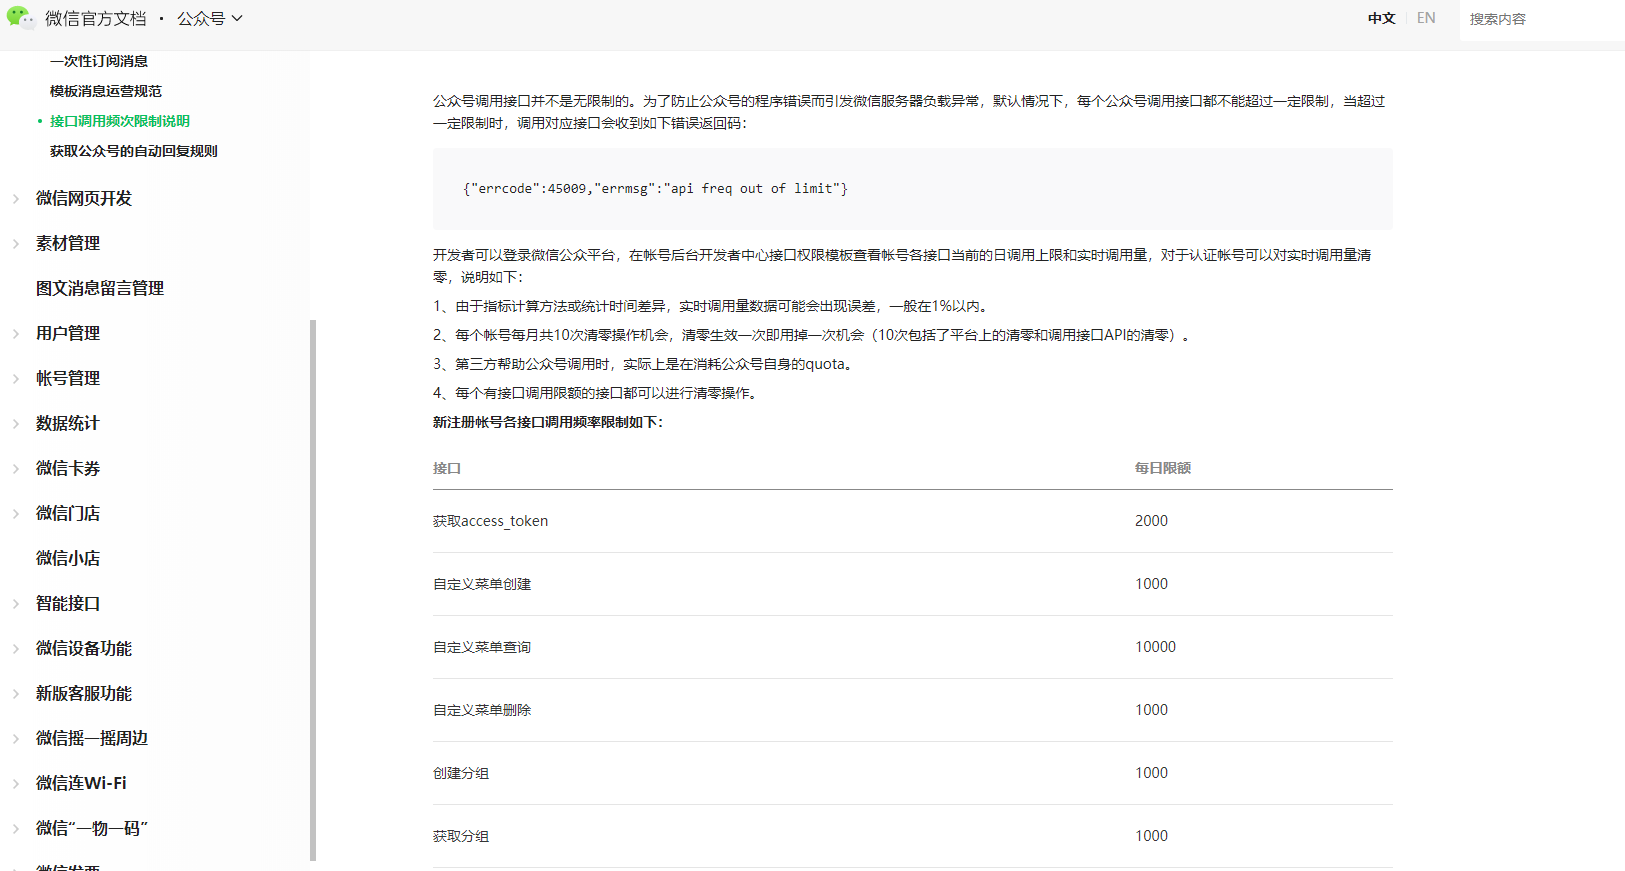Open 获取公众号的自动回复规则 in sidebar
Screen dimensions: 1625x871
coord(134,151)
